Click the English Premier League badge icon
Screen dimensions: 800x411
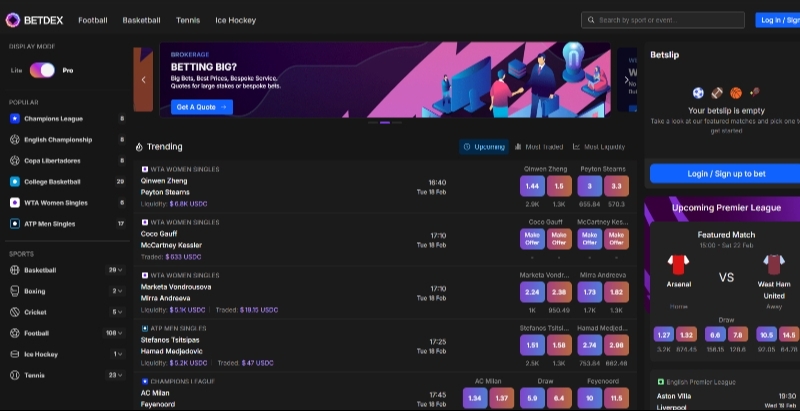pos(661,382)
